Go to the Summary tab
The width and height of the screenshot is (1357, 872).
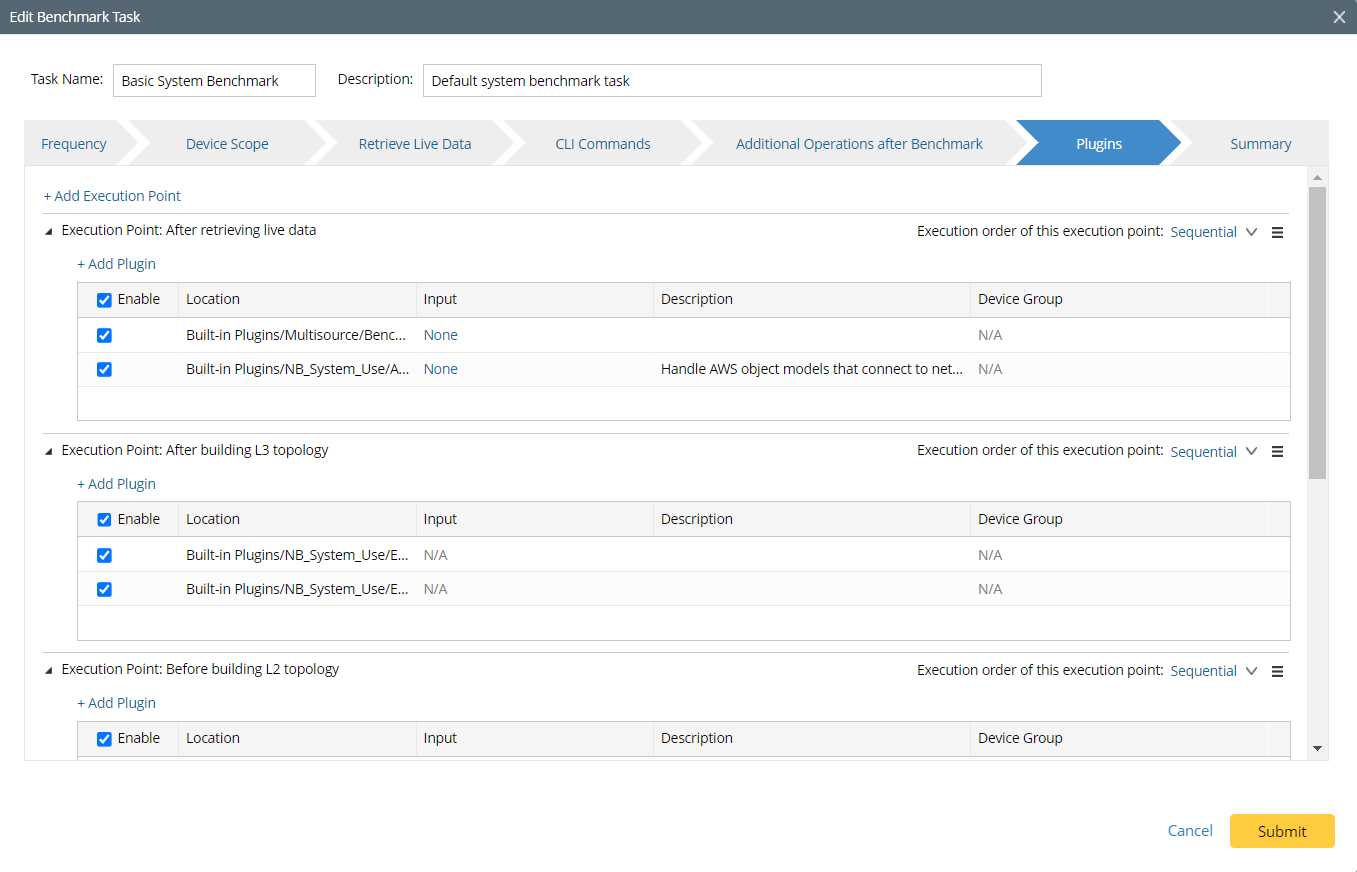(x=1260, y=144)
